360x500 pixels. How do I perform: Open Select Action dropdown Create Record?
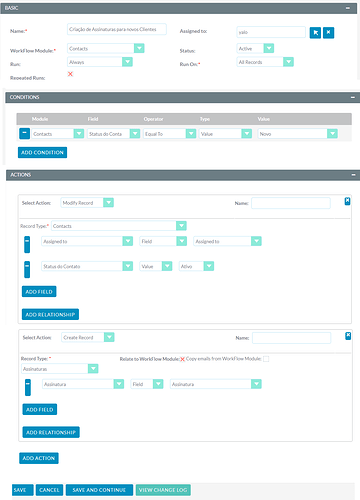(x=88, y=337)
